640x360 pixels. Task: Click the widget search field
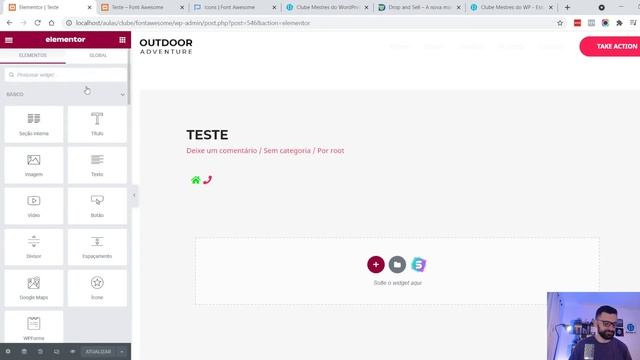tap(65, 75)
